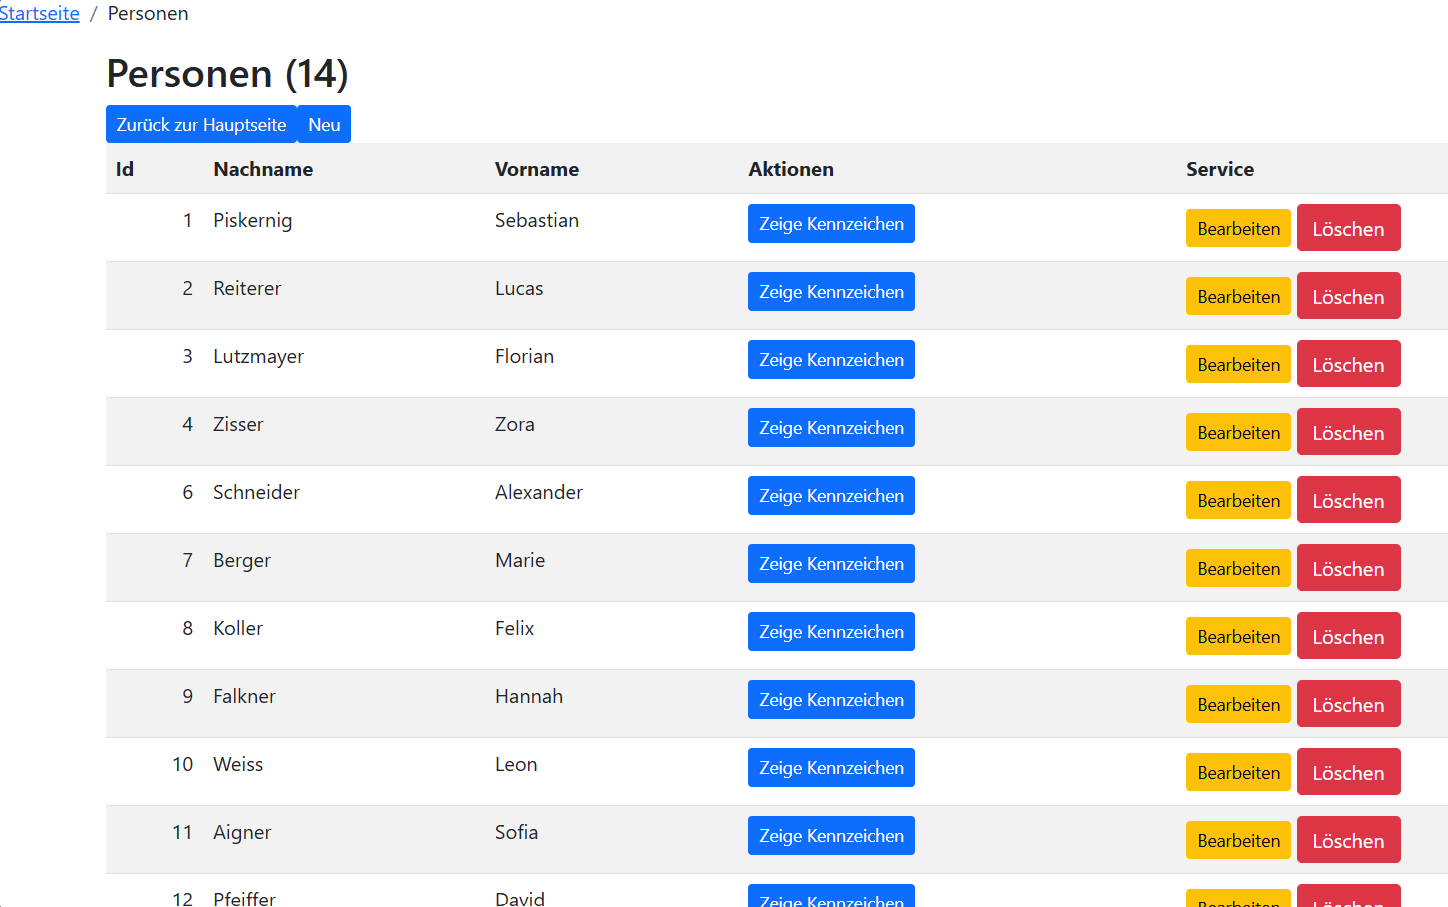Edit the Piskernig entry via Bearbeiten
The height and width of the screenshot is (907, 1448).
pyautogui.click(x=1237, y=229)
